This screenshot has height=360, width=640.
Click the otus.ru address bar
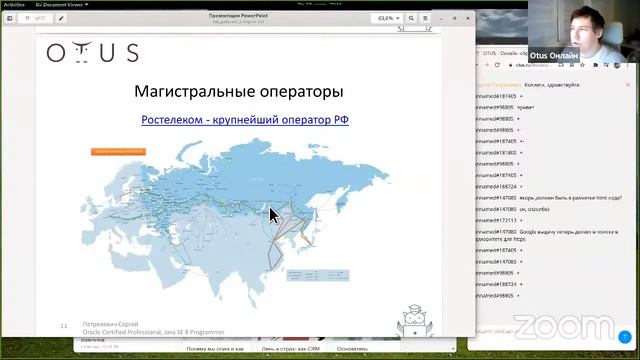(532, 65)
